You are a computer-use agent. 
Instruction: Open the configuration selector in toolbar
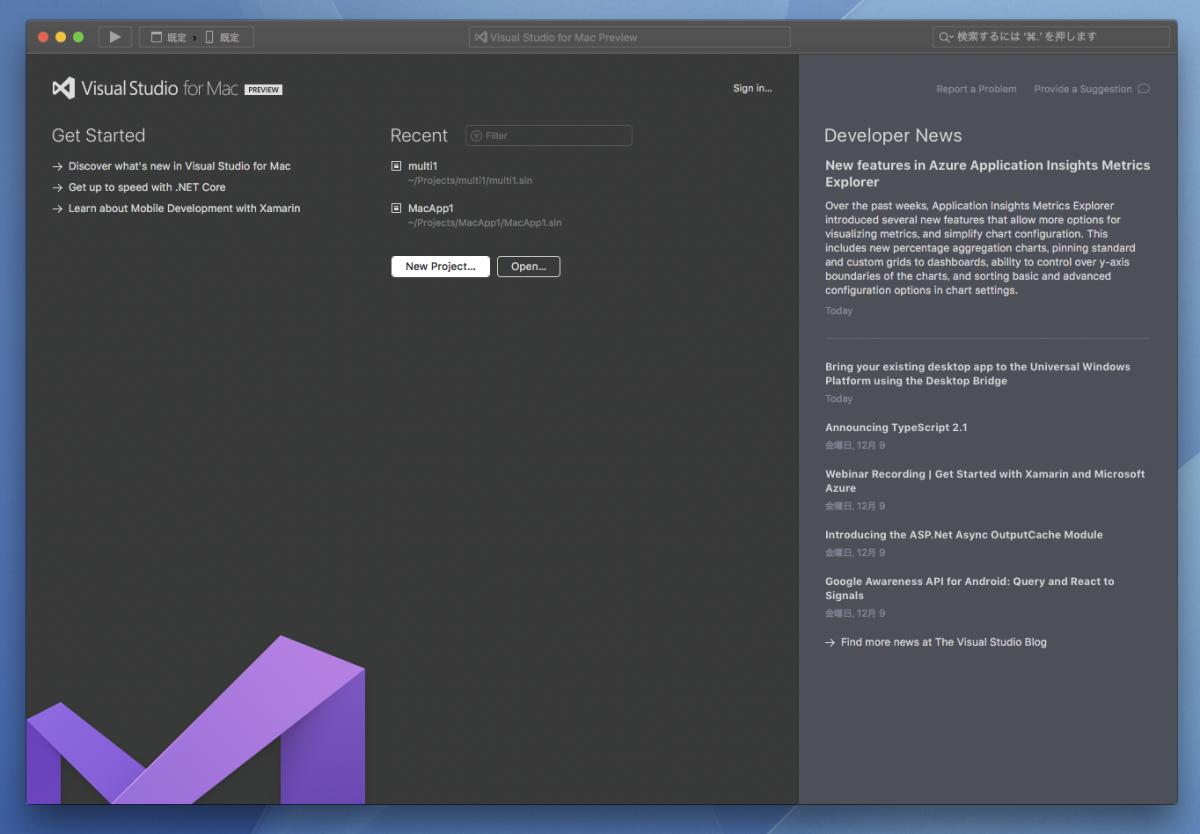point(168,37)
